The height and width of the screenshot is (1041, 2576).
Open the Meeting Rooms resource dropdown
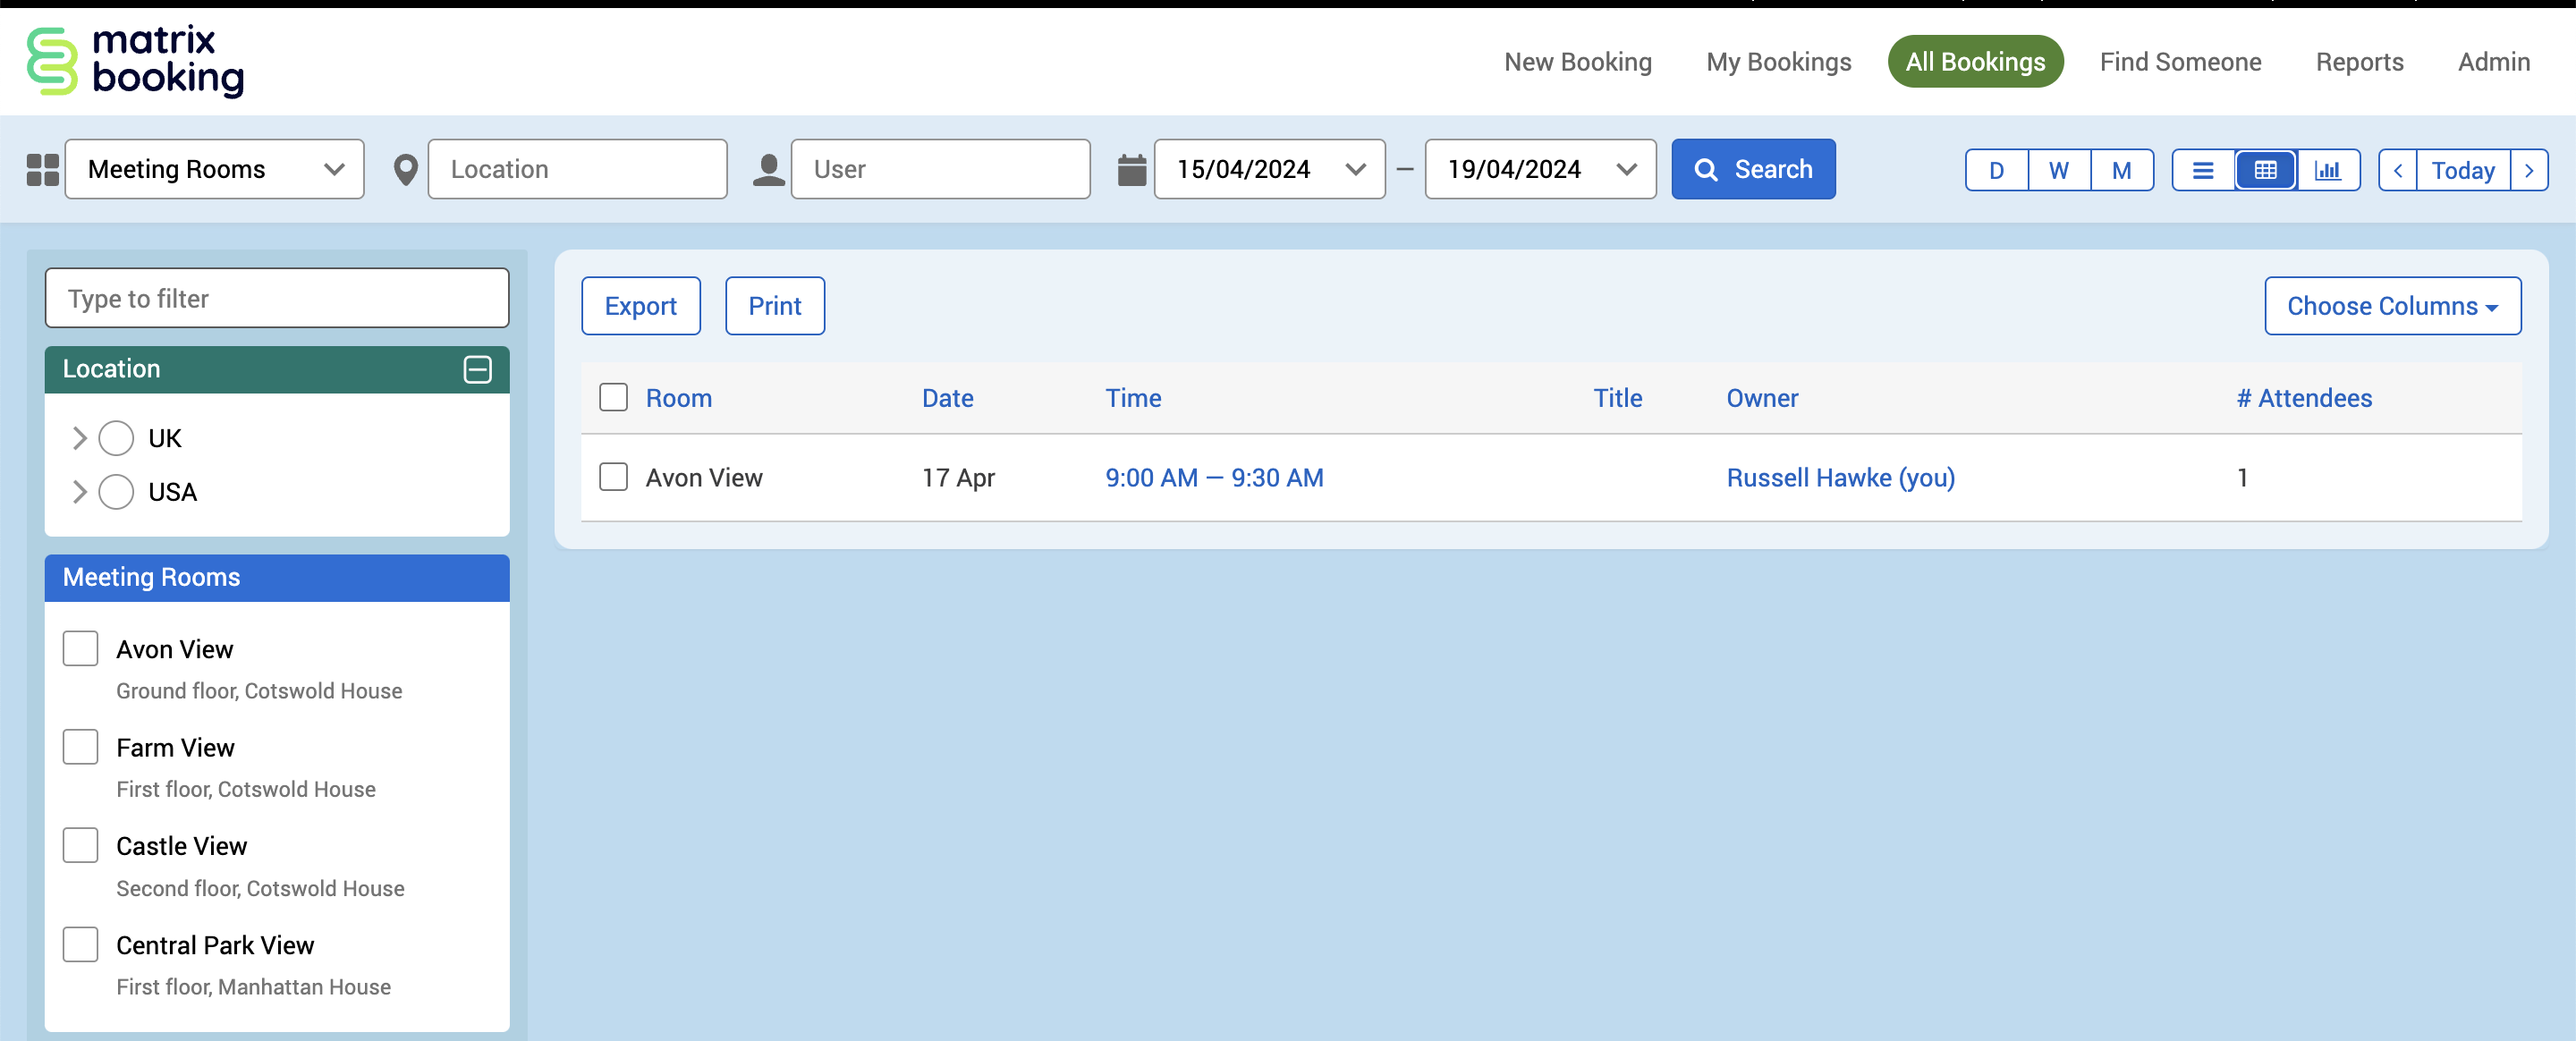214,169
